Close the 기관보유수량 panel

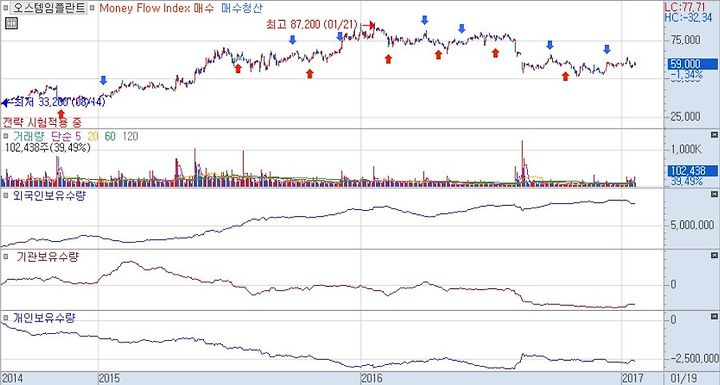[x=714, y=255]
